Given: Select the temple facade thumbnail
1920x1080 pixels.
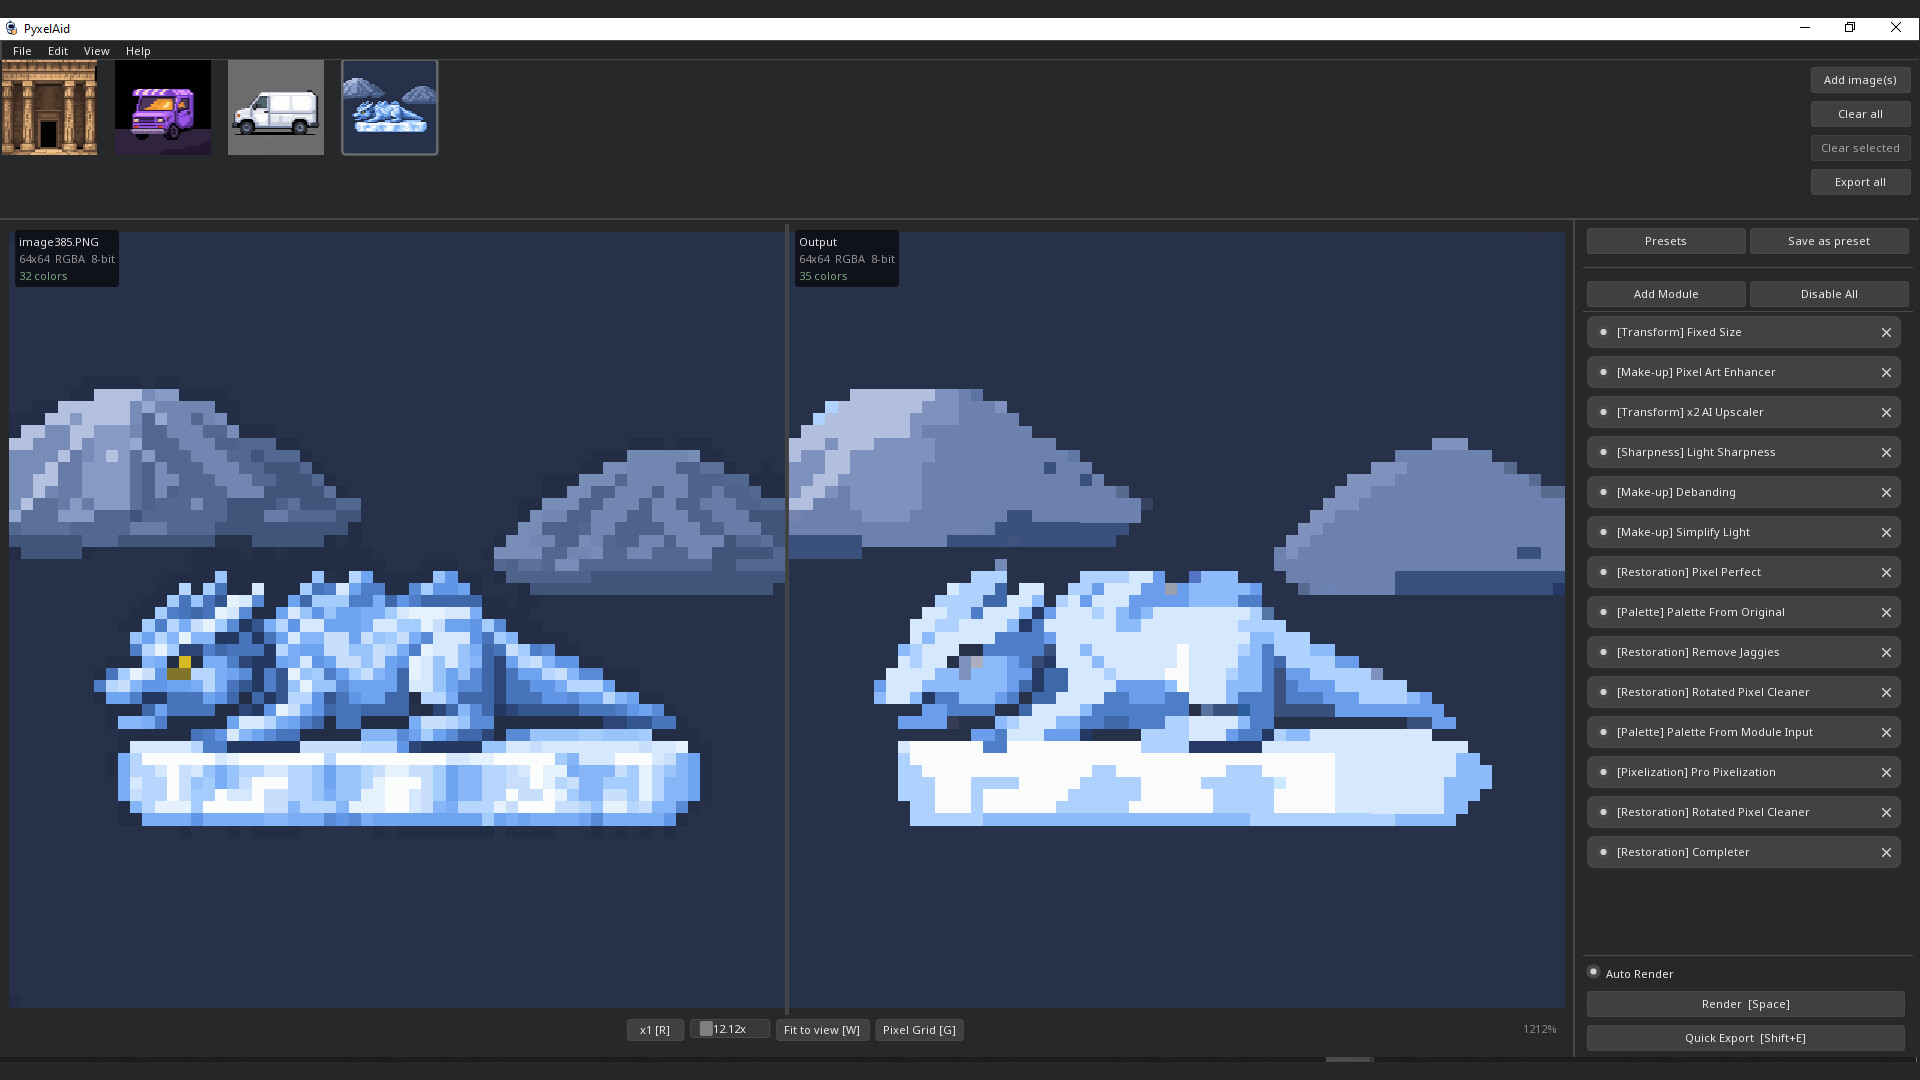Looking at the screenshot, I should (x=49, y=107).
